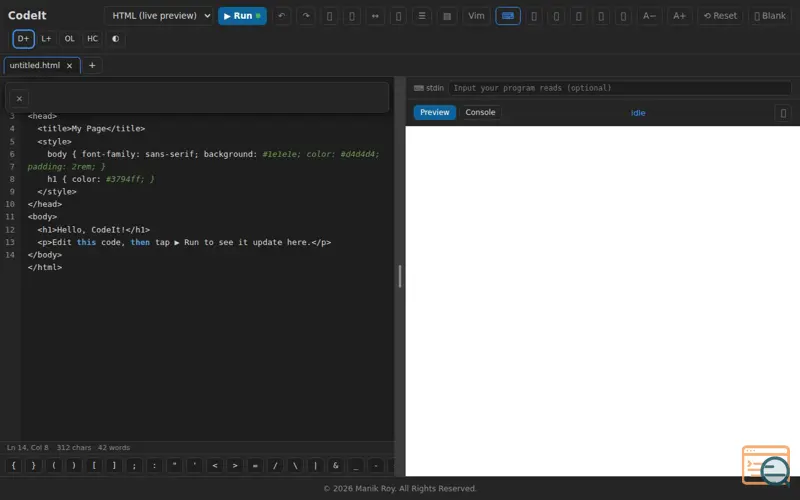800x500 pixels.
Task: Switch to the Console tab
Action: pos(480,112)
